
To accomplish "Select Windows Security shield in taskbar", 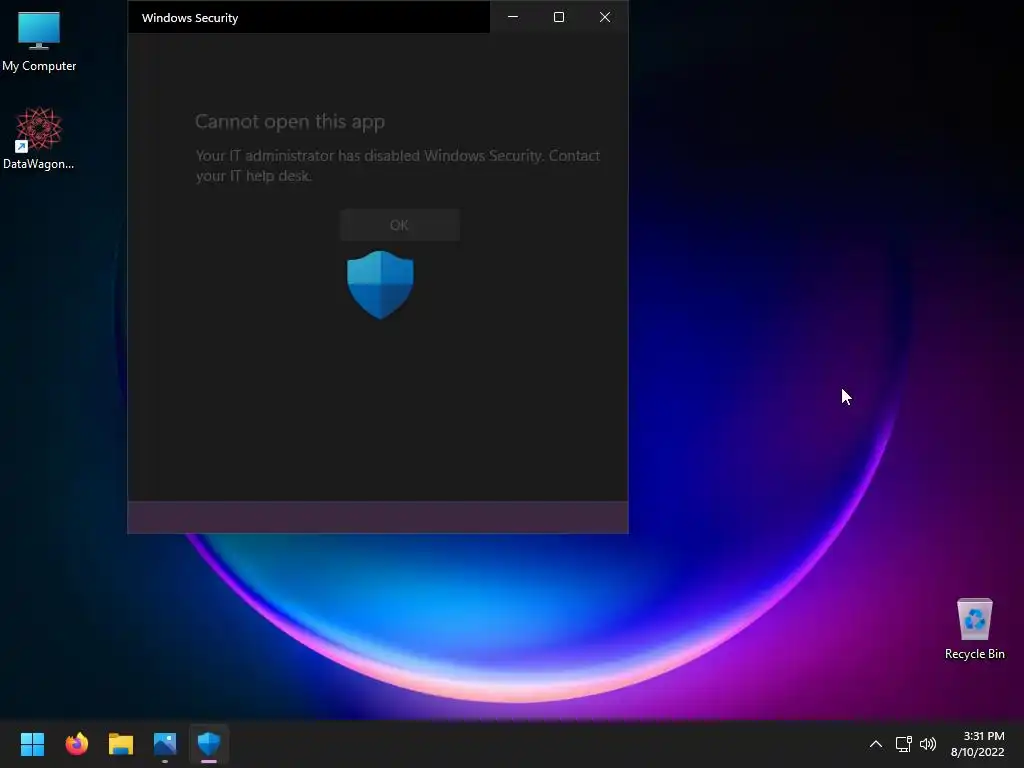I will [209, 744].
